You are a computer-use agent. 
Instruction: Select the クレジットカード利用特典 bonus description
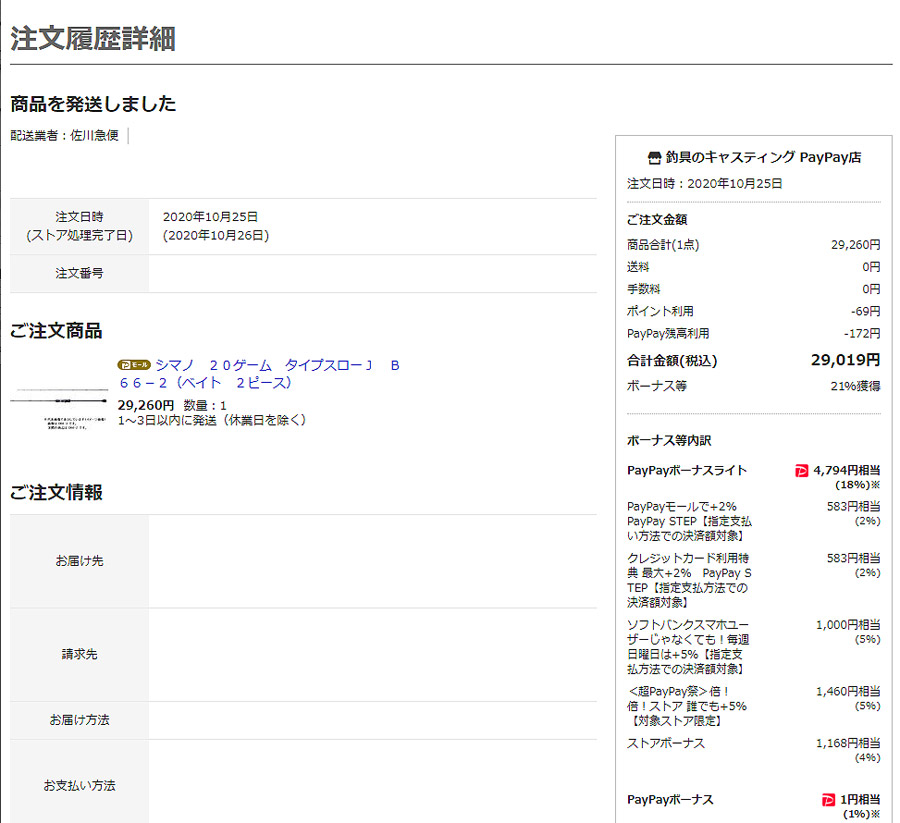(x=689, y=580)
